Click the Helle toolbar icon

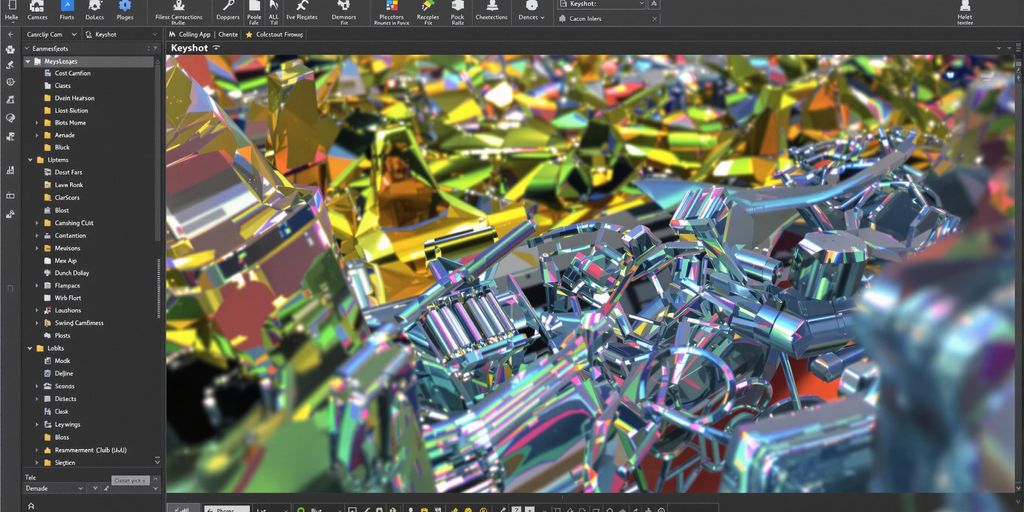pos(10,5)
